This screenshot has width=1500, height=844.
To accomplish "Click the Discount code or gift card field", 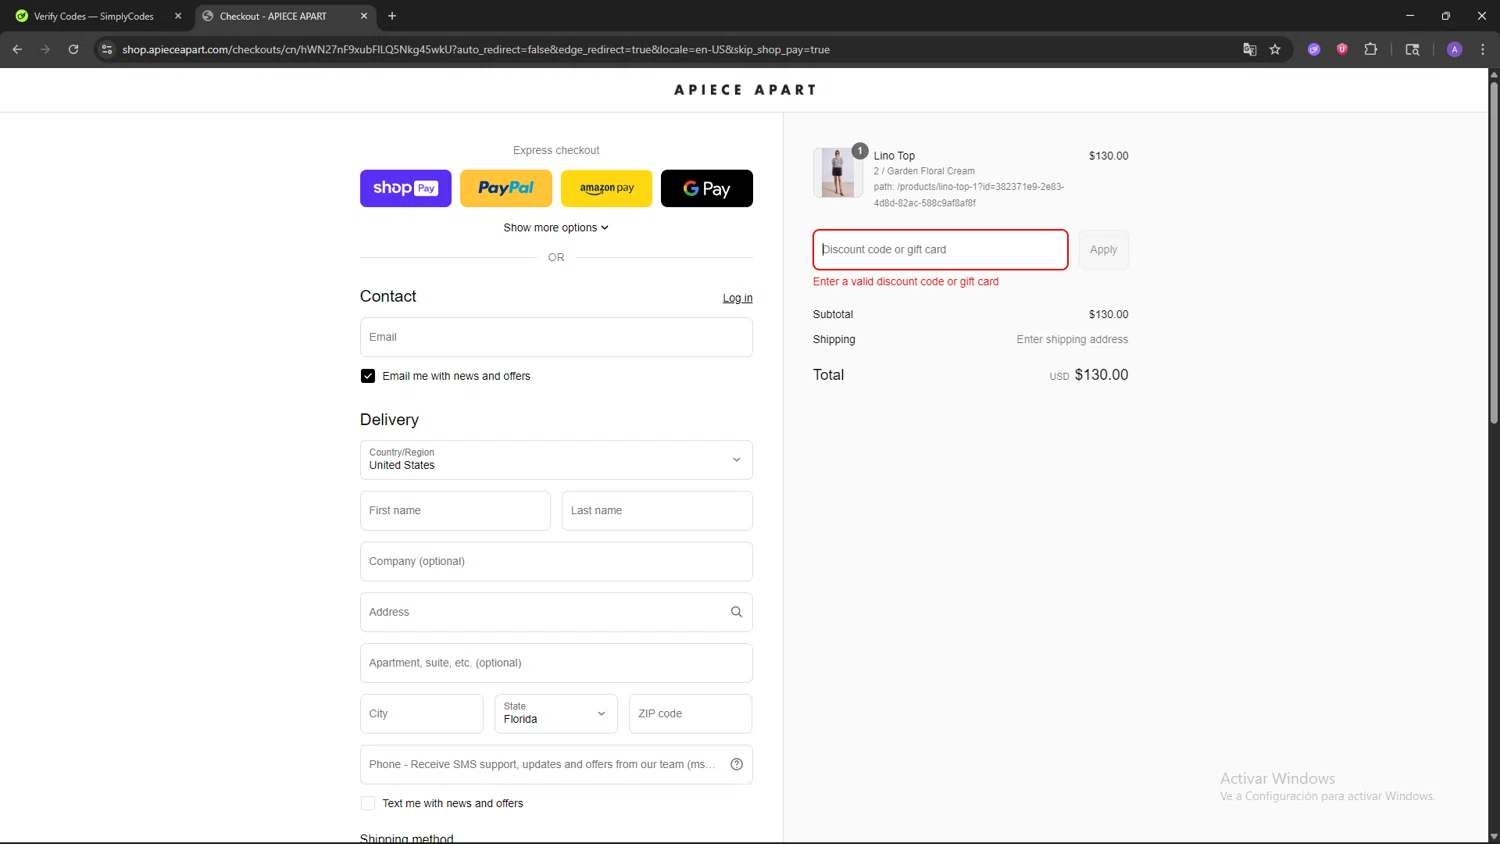I will 940,250.
